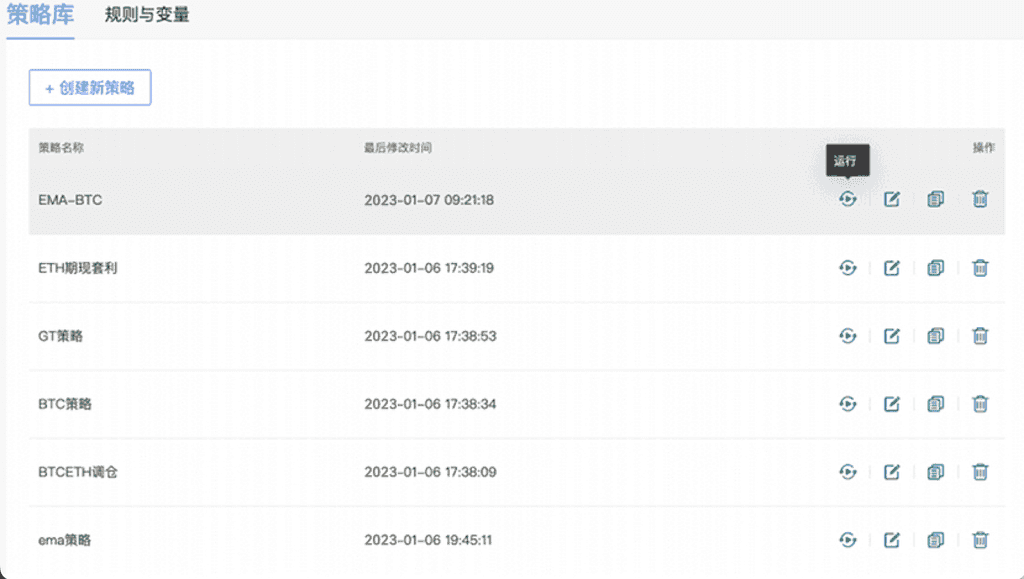Click the 最后修改时间 column header
The height and width of the screenshot is (579, 1024).
pos(398,148)
